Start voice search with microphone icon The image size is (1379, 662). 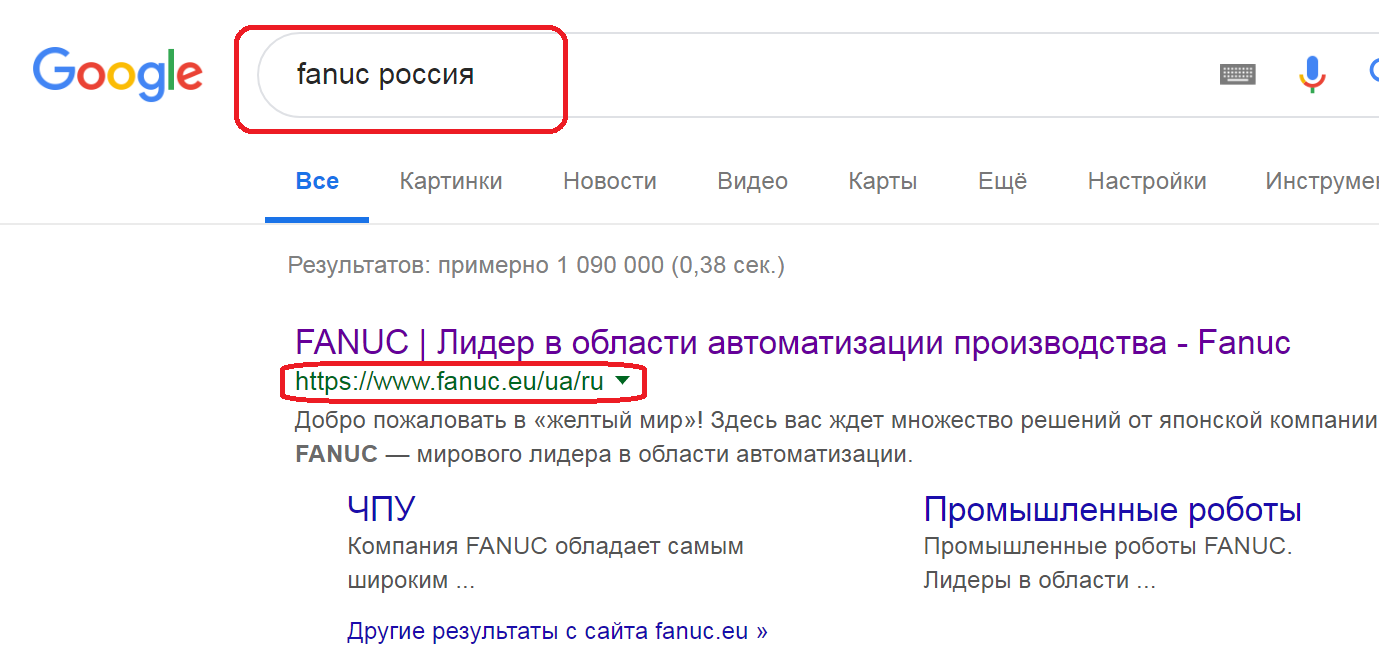pos(1312,74)
